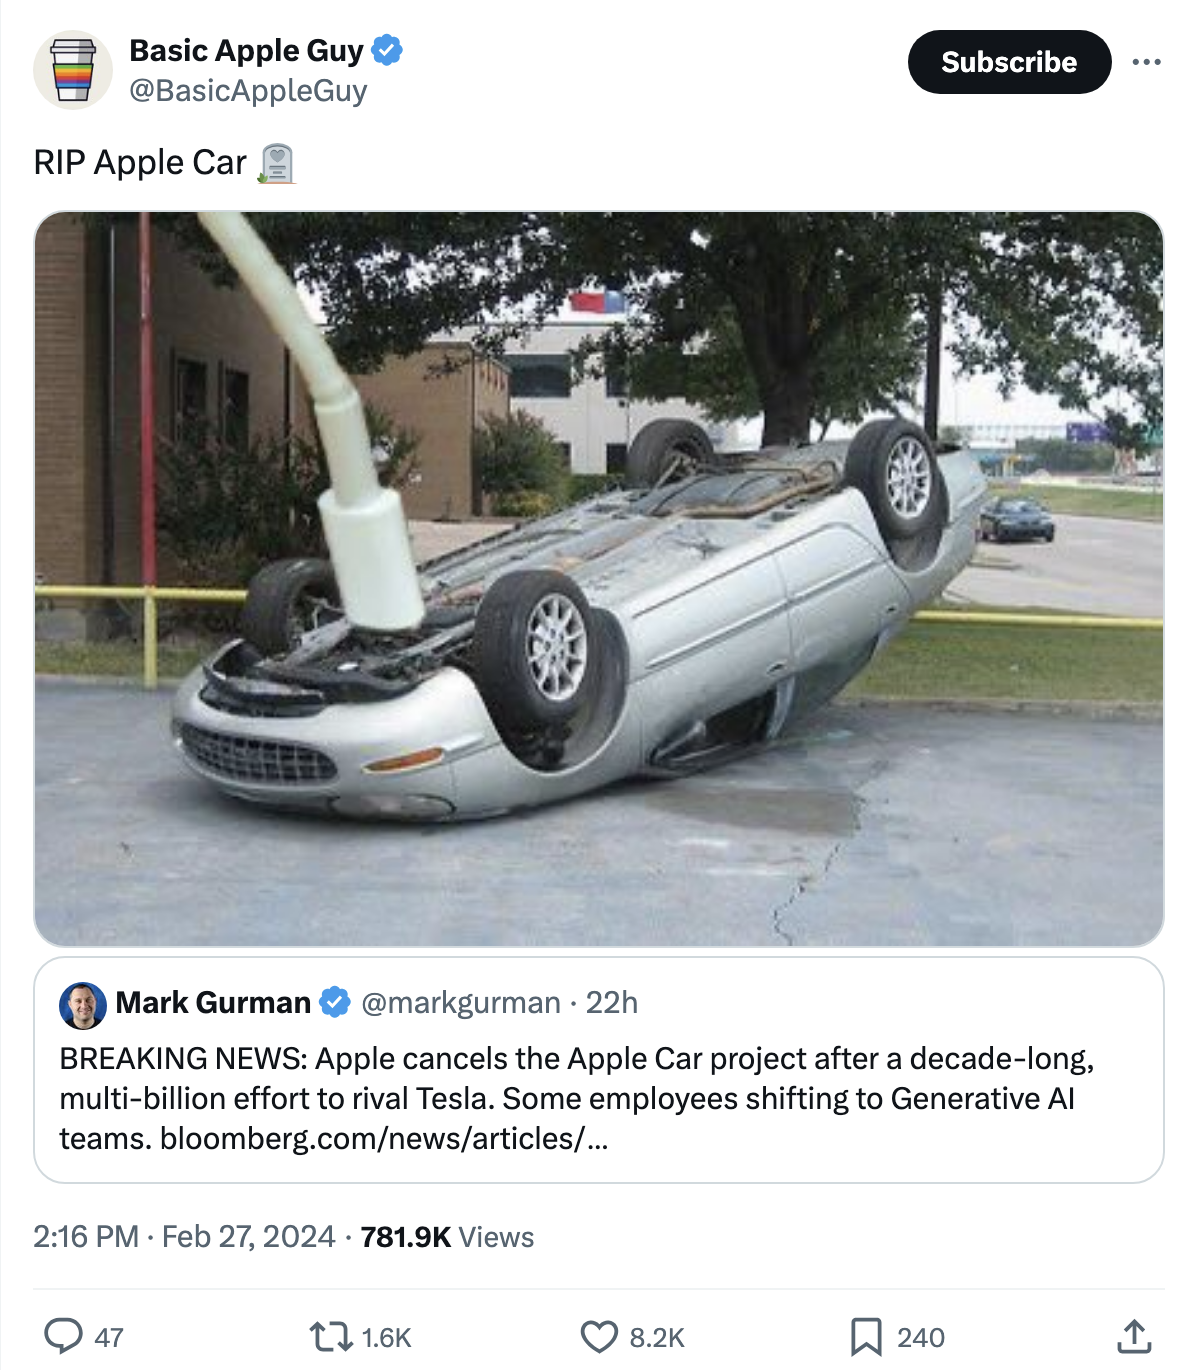Viewport: 1192px width, 1370px height.
Task: Click the 22h quoted tweet timestamp
Action: (x=612, y=1002)
